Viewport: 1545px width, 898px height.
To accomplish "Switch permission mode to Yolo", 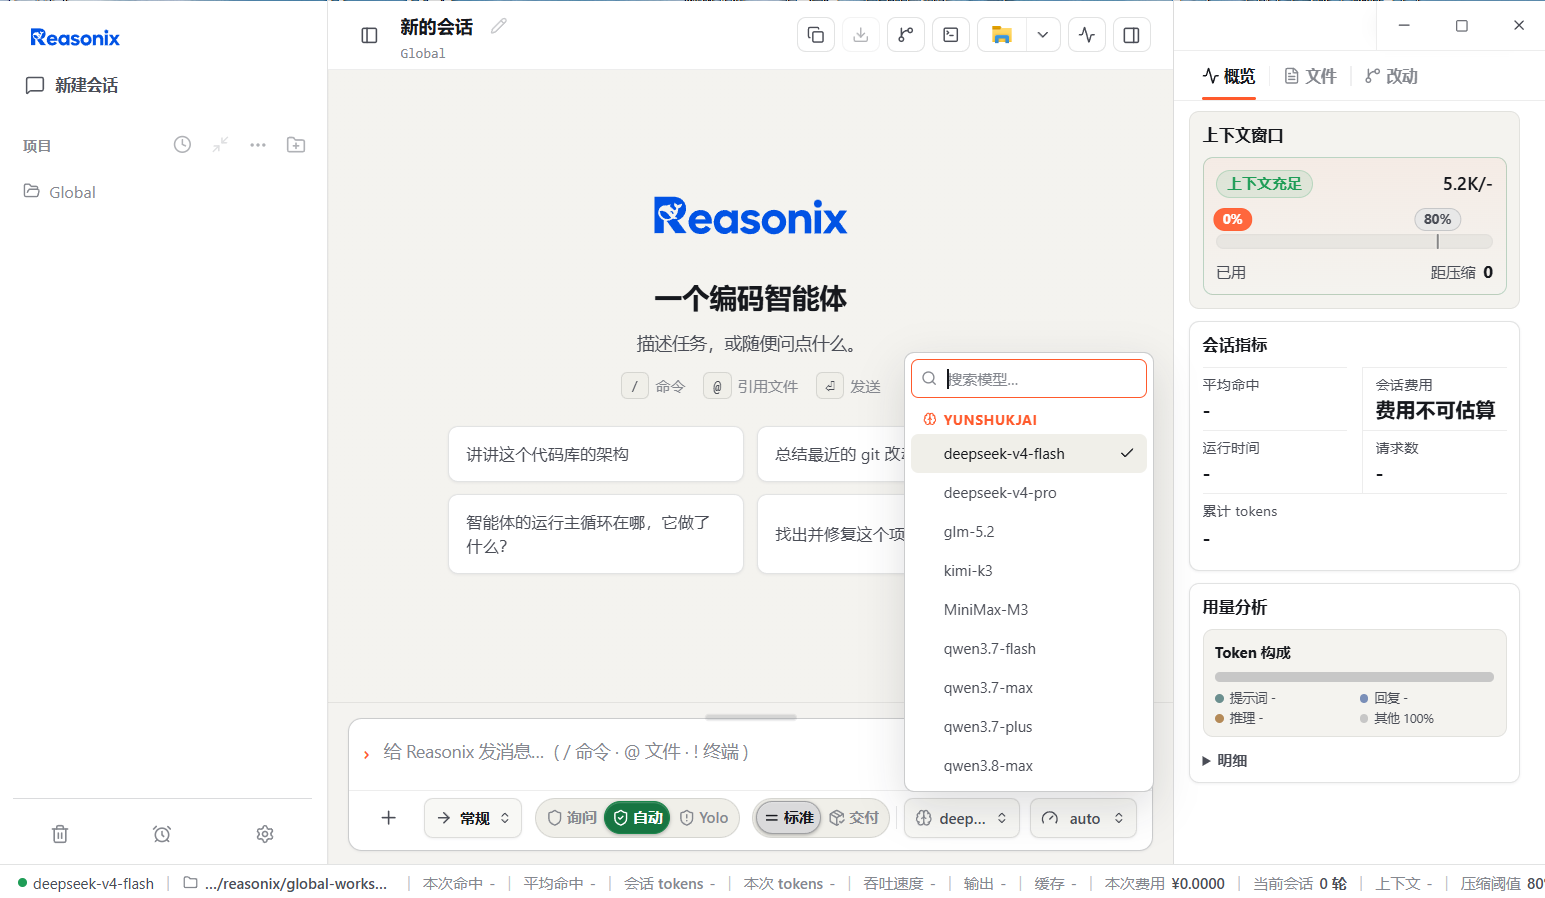I will click(704, 818).
